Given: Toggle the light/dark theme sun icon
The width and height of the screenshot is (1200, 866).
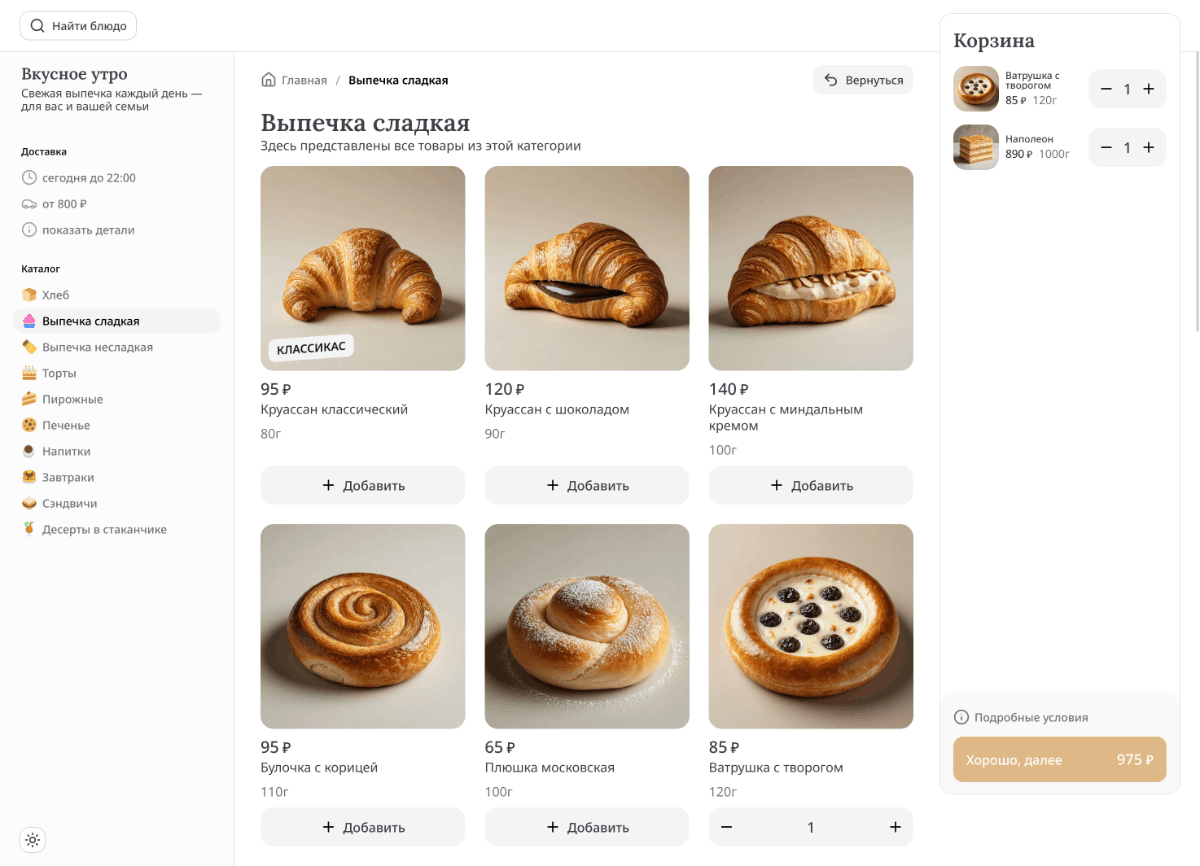Looking at the screenshot, I should coord(33,840).
